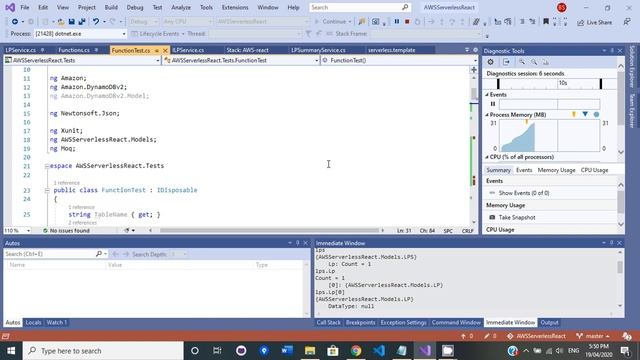
Task: Click the diagnostics timeline ruler at 10s
Action: coord(563,83)
